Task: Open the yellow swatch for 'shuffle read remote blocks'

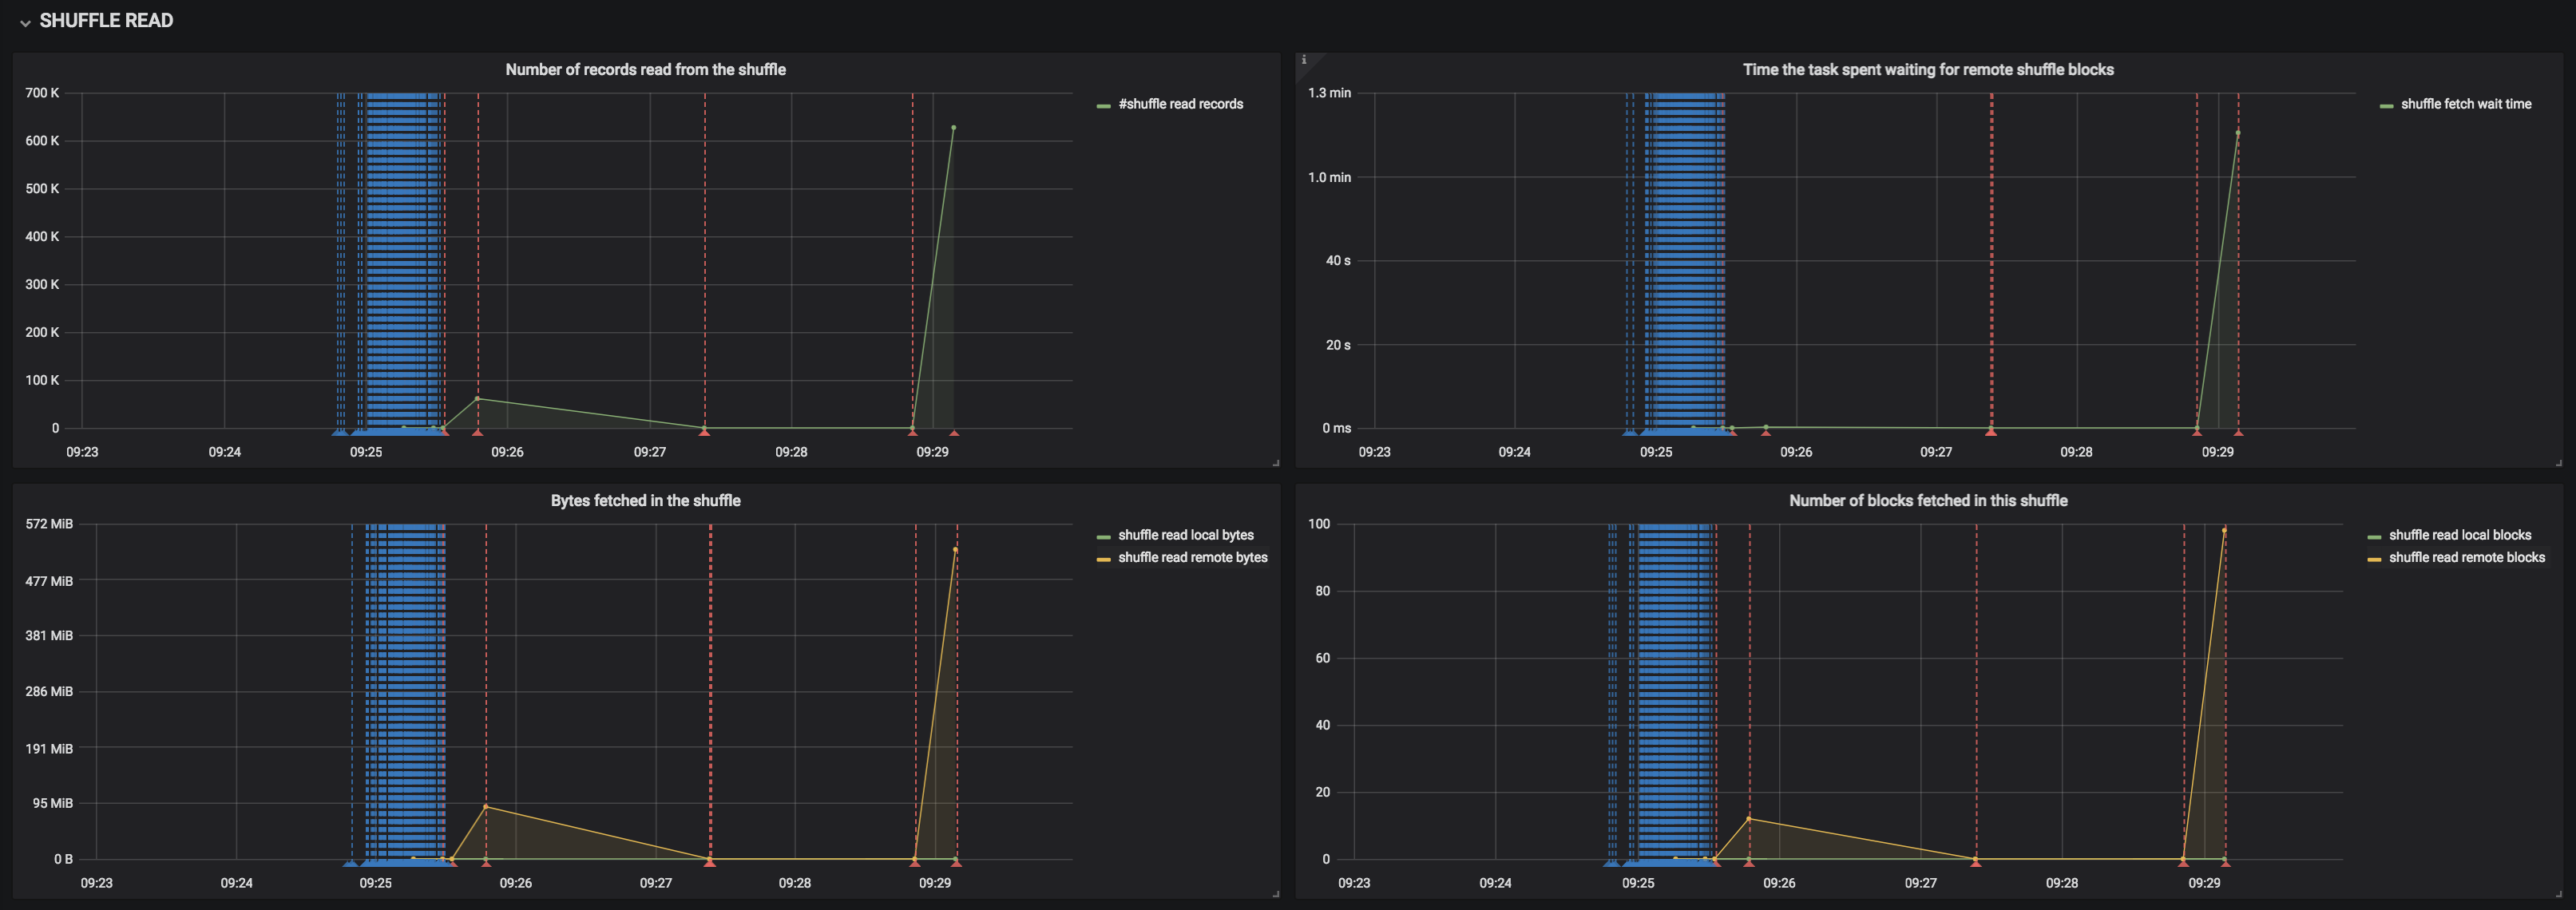Action: click(2373, 559)
